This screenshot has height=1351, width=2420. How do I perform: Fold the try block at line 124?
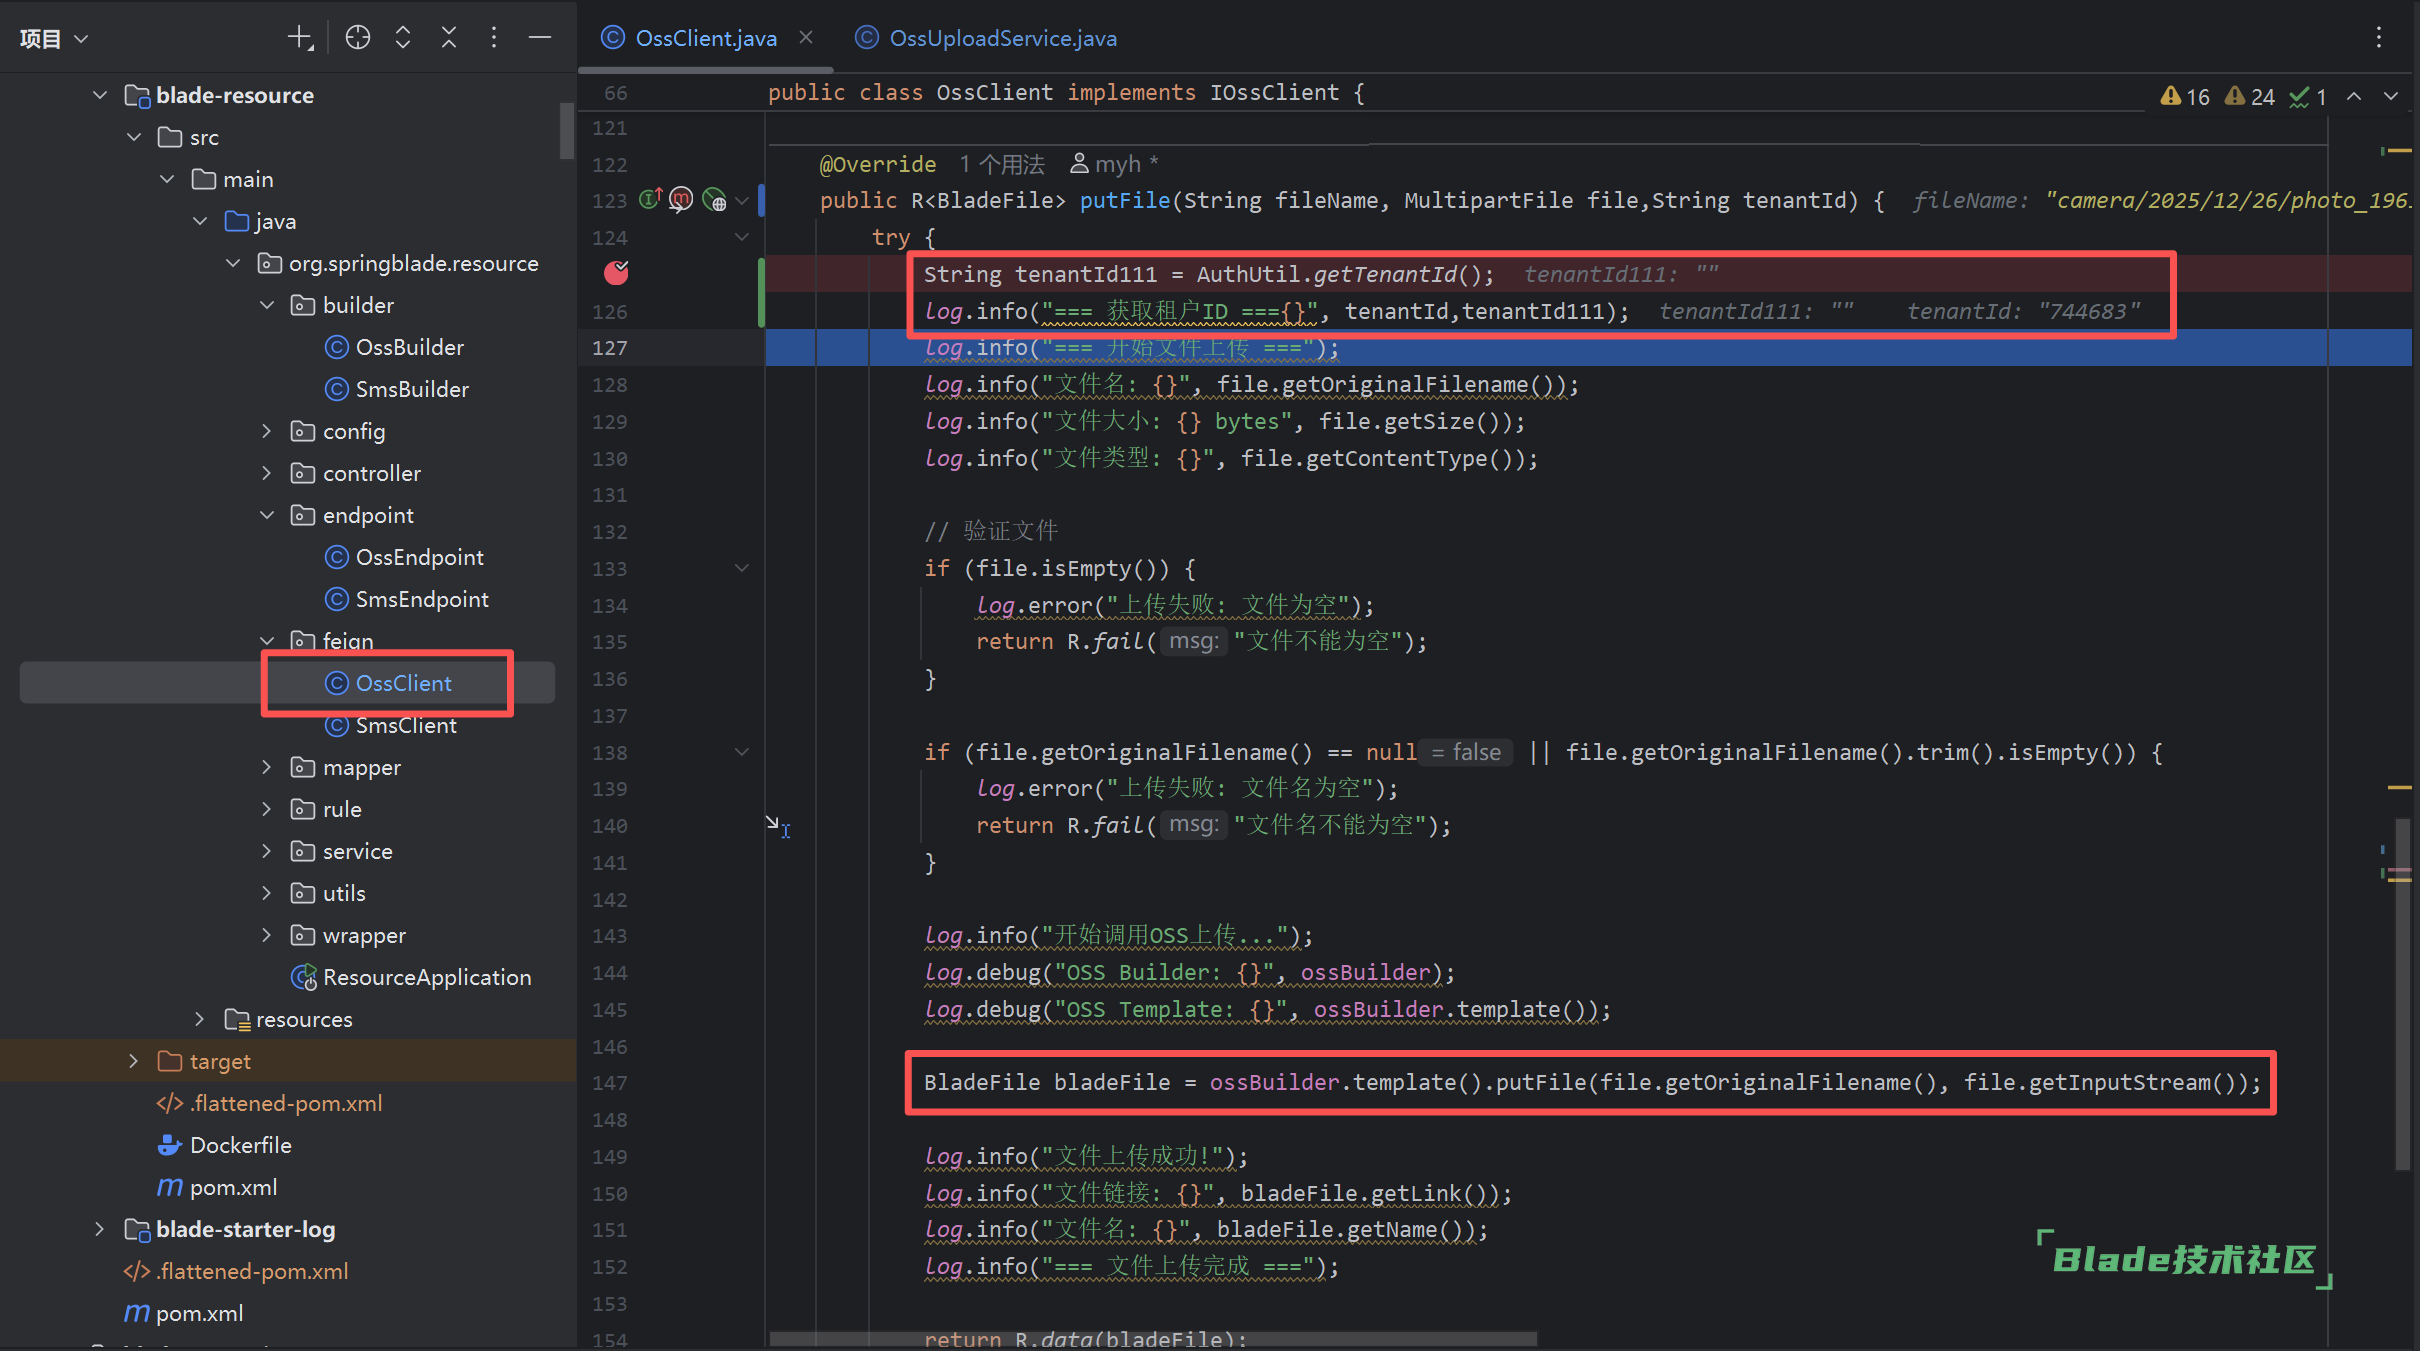pyautogui.click(x=742, y=237)
